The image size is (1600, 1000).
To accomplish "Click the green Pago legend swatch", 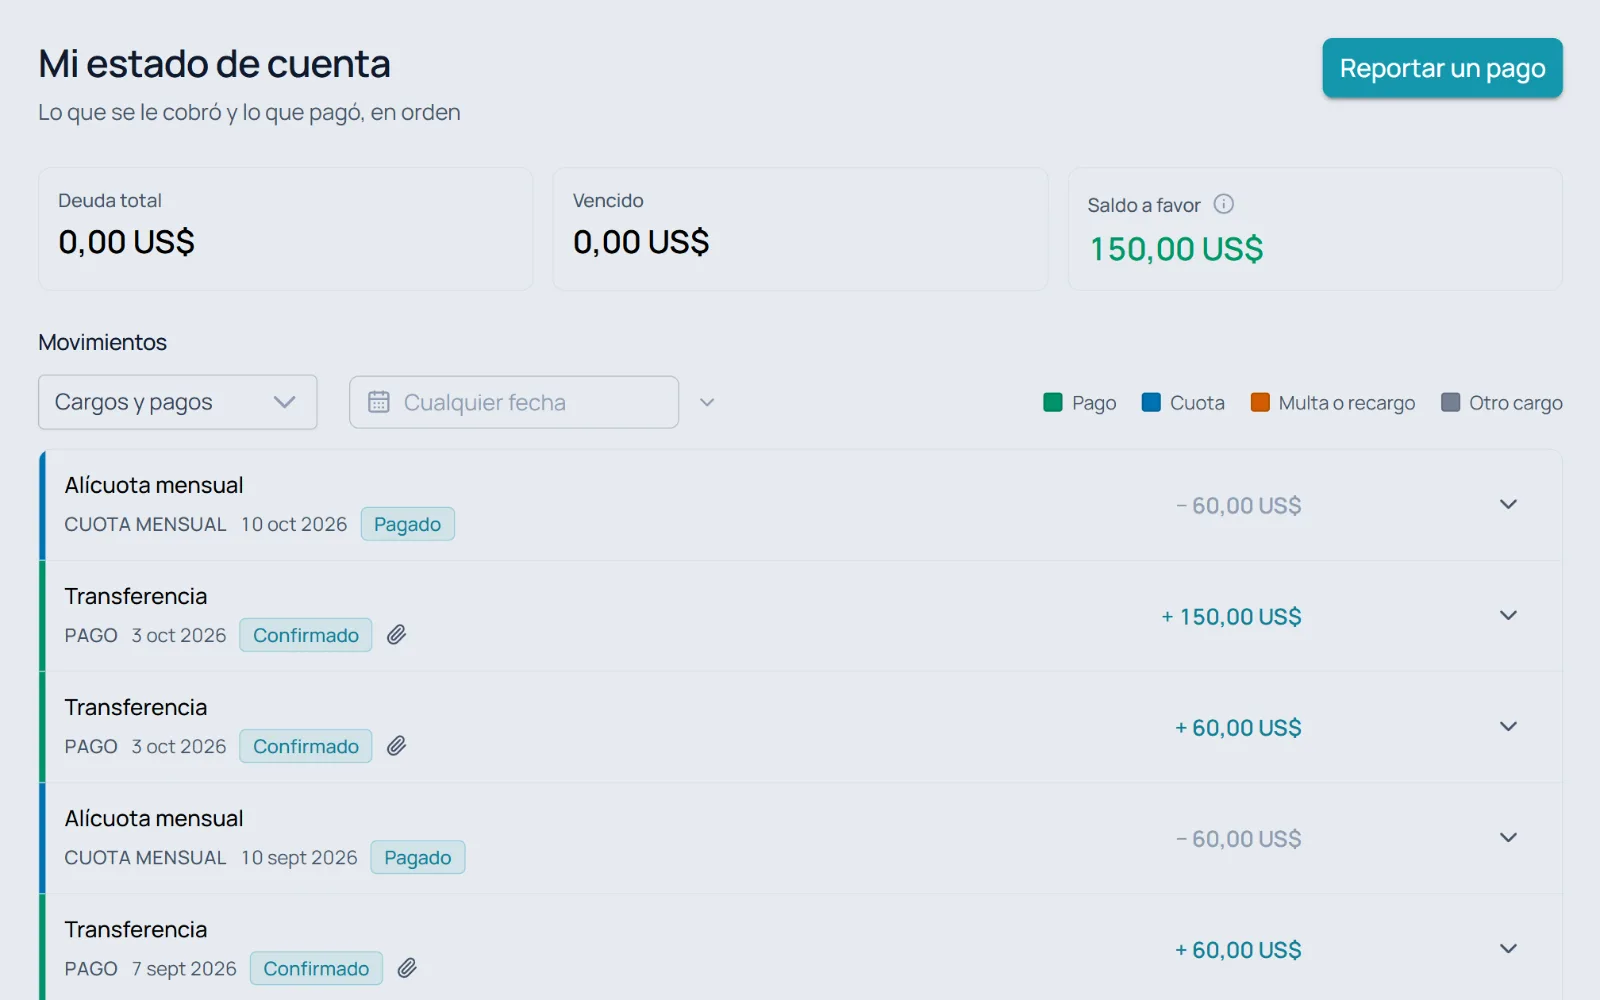I will coord(1052,402).
